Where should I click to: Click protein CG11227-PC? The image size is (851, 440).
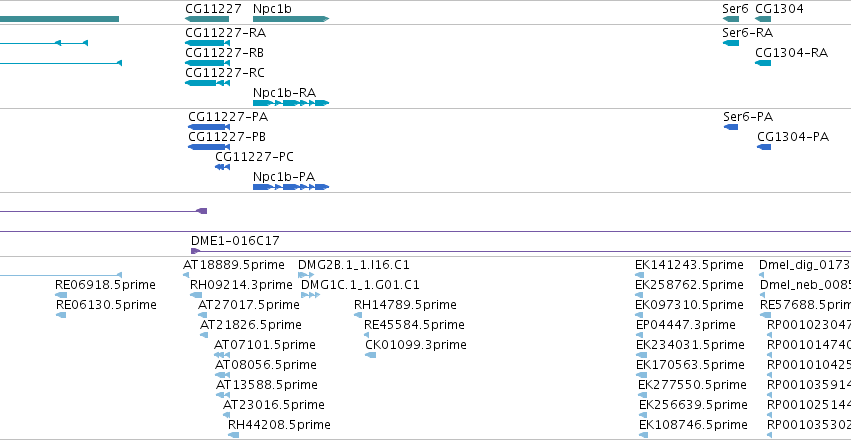223,167
